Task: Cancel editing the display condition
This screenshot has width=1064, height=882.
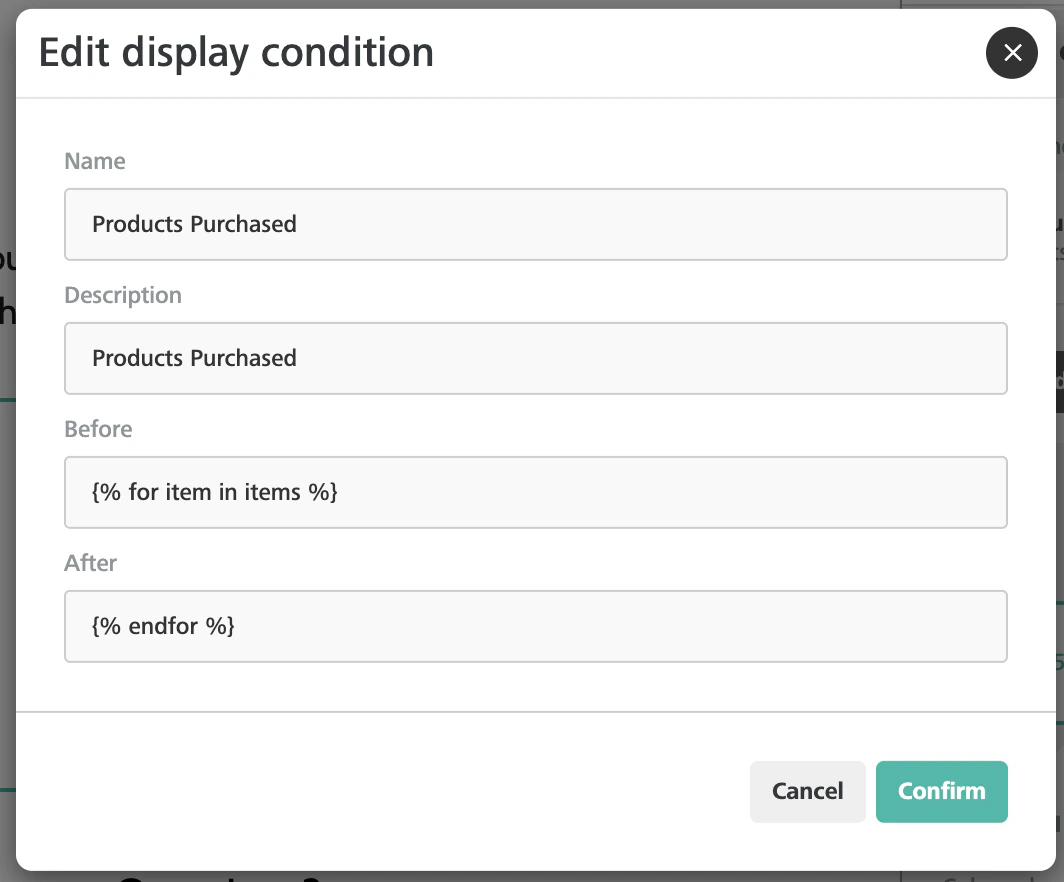Action: click(807, 791)
